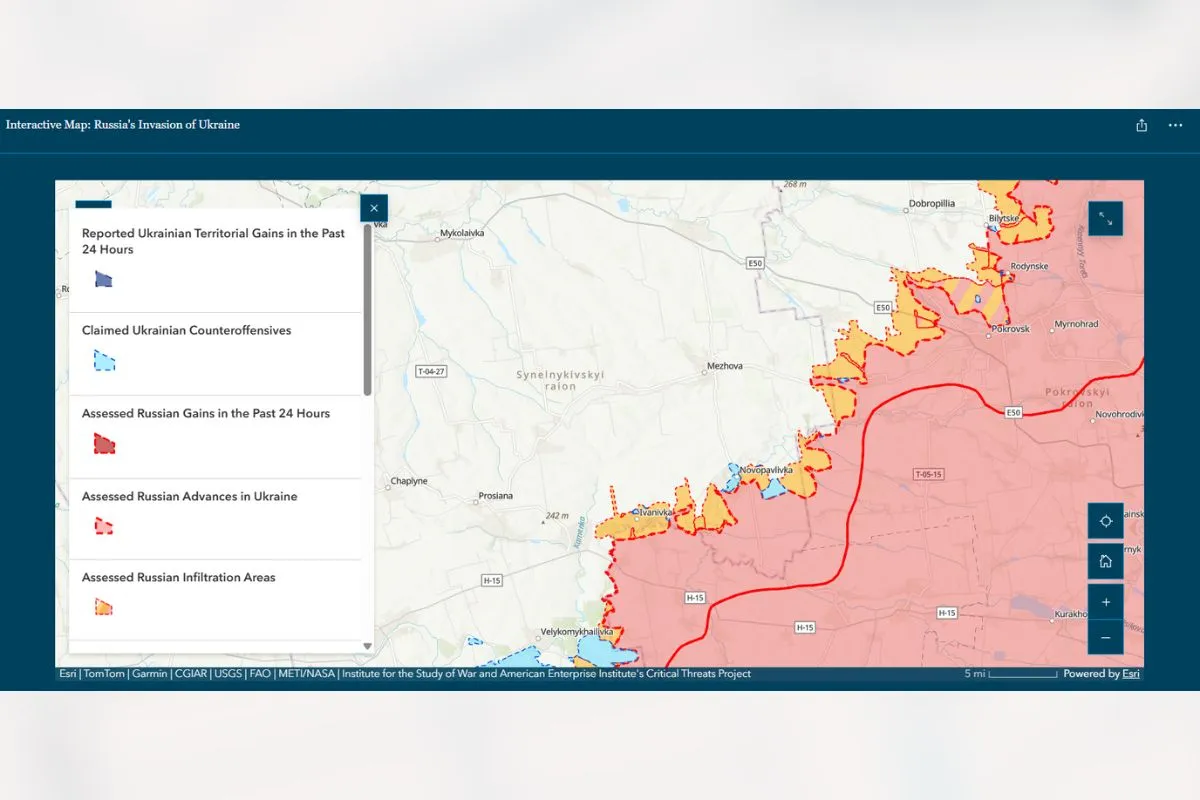Click the Ukrainian Territorial Gains legend swatch
The height and width of the screenshot is (800, 1200).
[104, 279]
